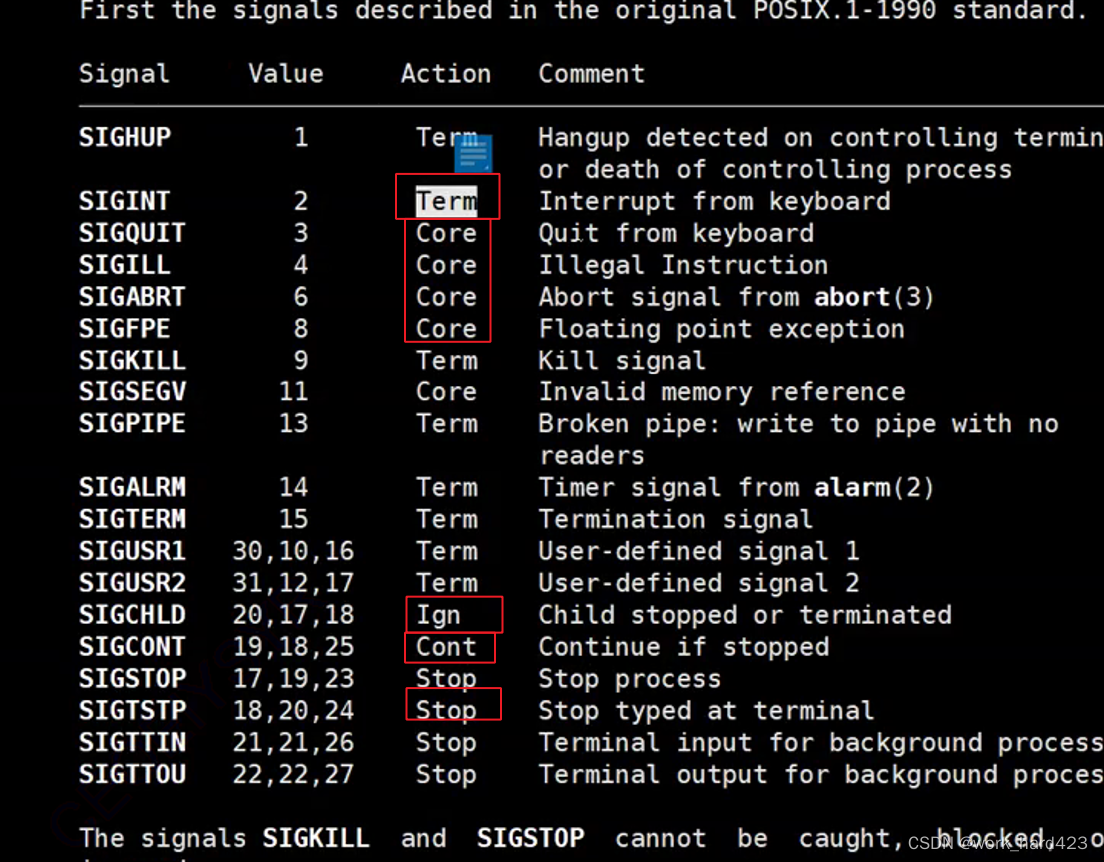Click the 'Child stopped or terminated' comment

(x=745, y=616)
